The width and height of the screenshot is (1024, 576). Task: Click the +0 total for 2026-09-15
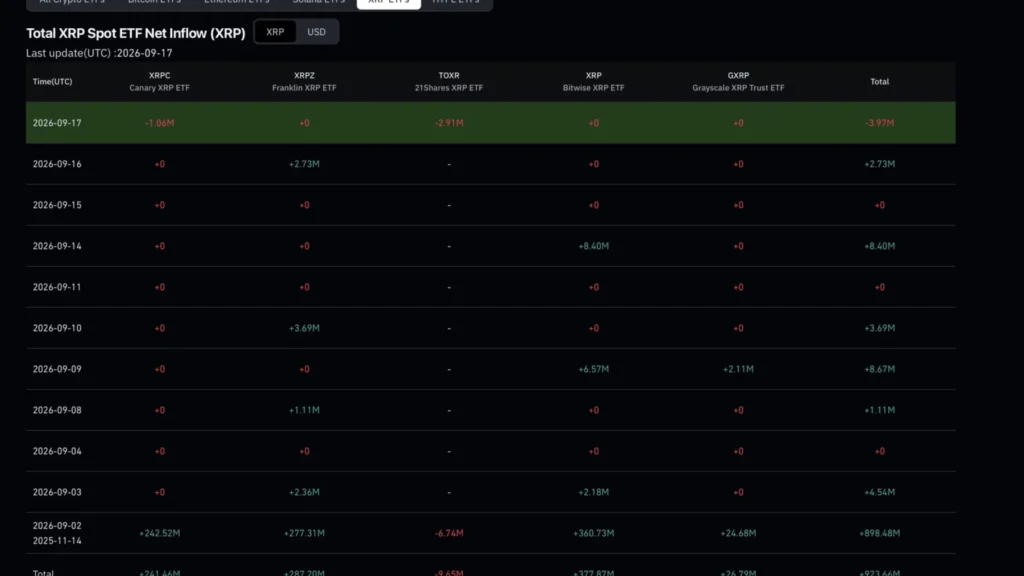[x=880, y=205]
